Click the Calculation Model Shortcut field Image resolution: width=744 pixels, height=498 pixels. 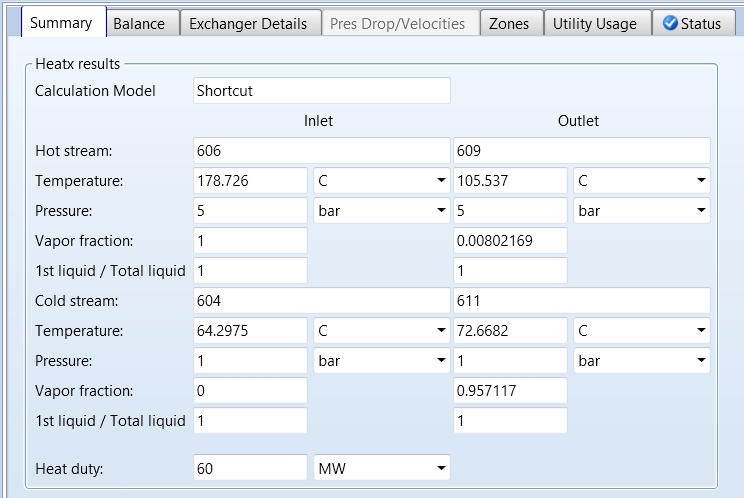pyautogui.click(x=321, y=91)
